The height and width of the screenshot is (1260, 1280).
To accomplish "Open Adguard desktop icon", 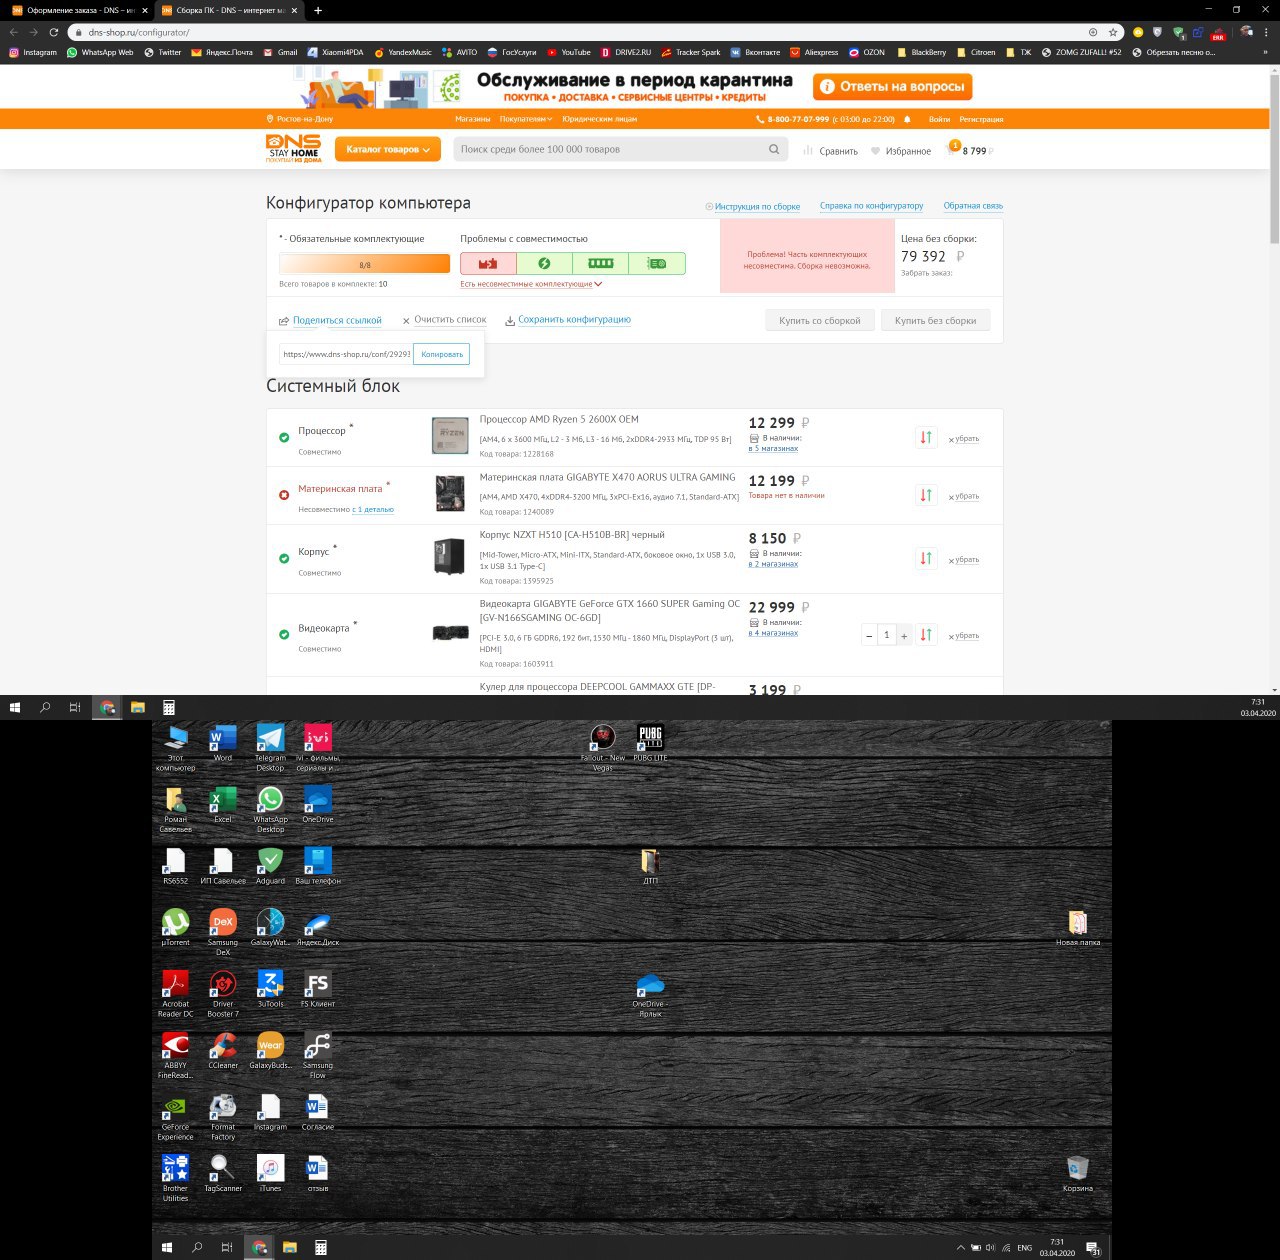I will click(270, 866).
